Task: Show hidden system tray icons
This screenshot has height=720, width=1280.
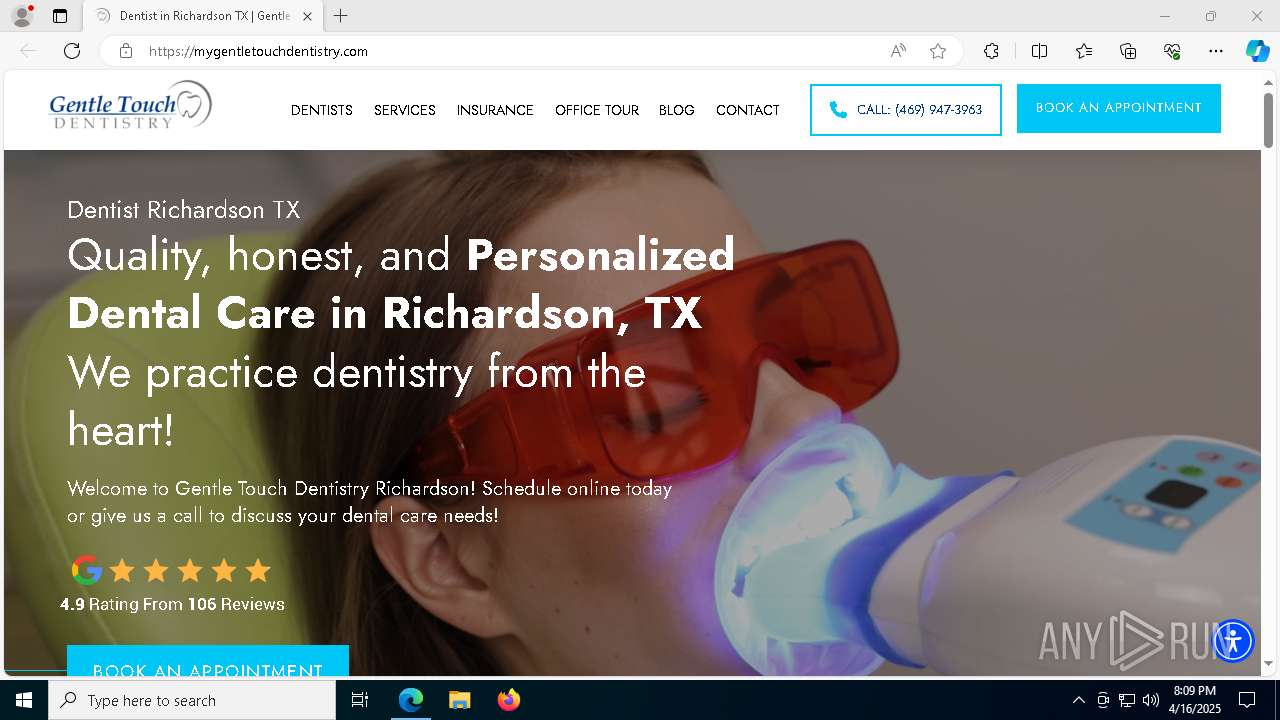Action: (x=1078, y=700)
